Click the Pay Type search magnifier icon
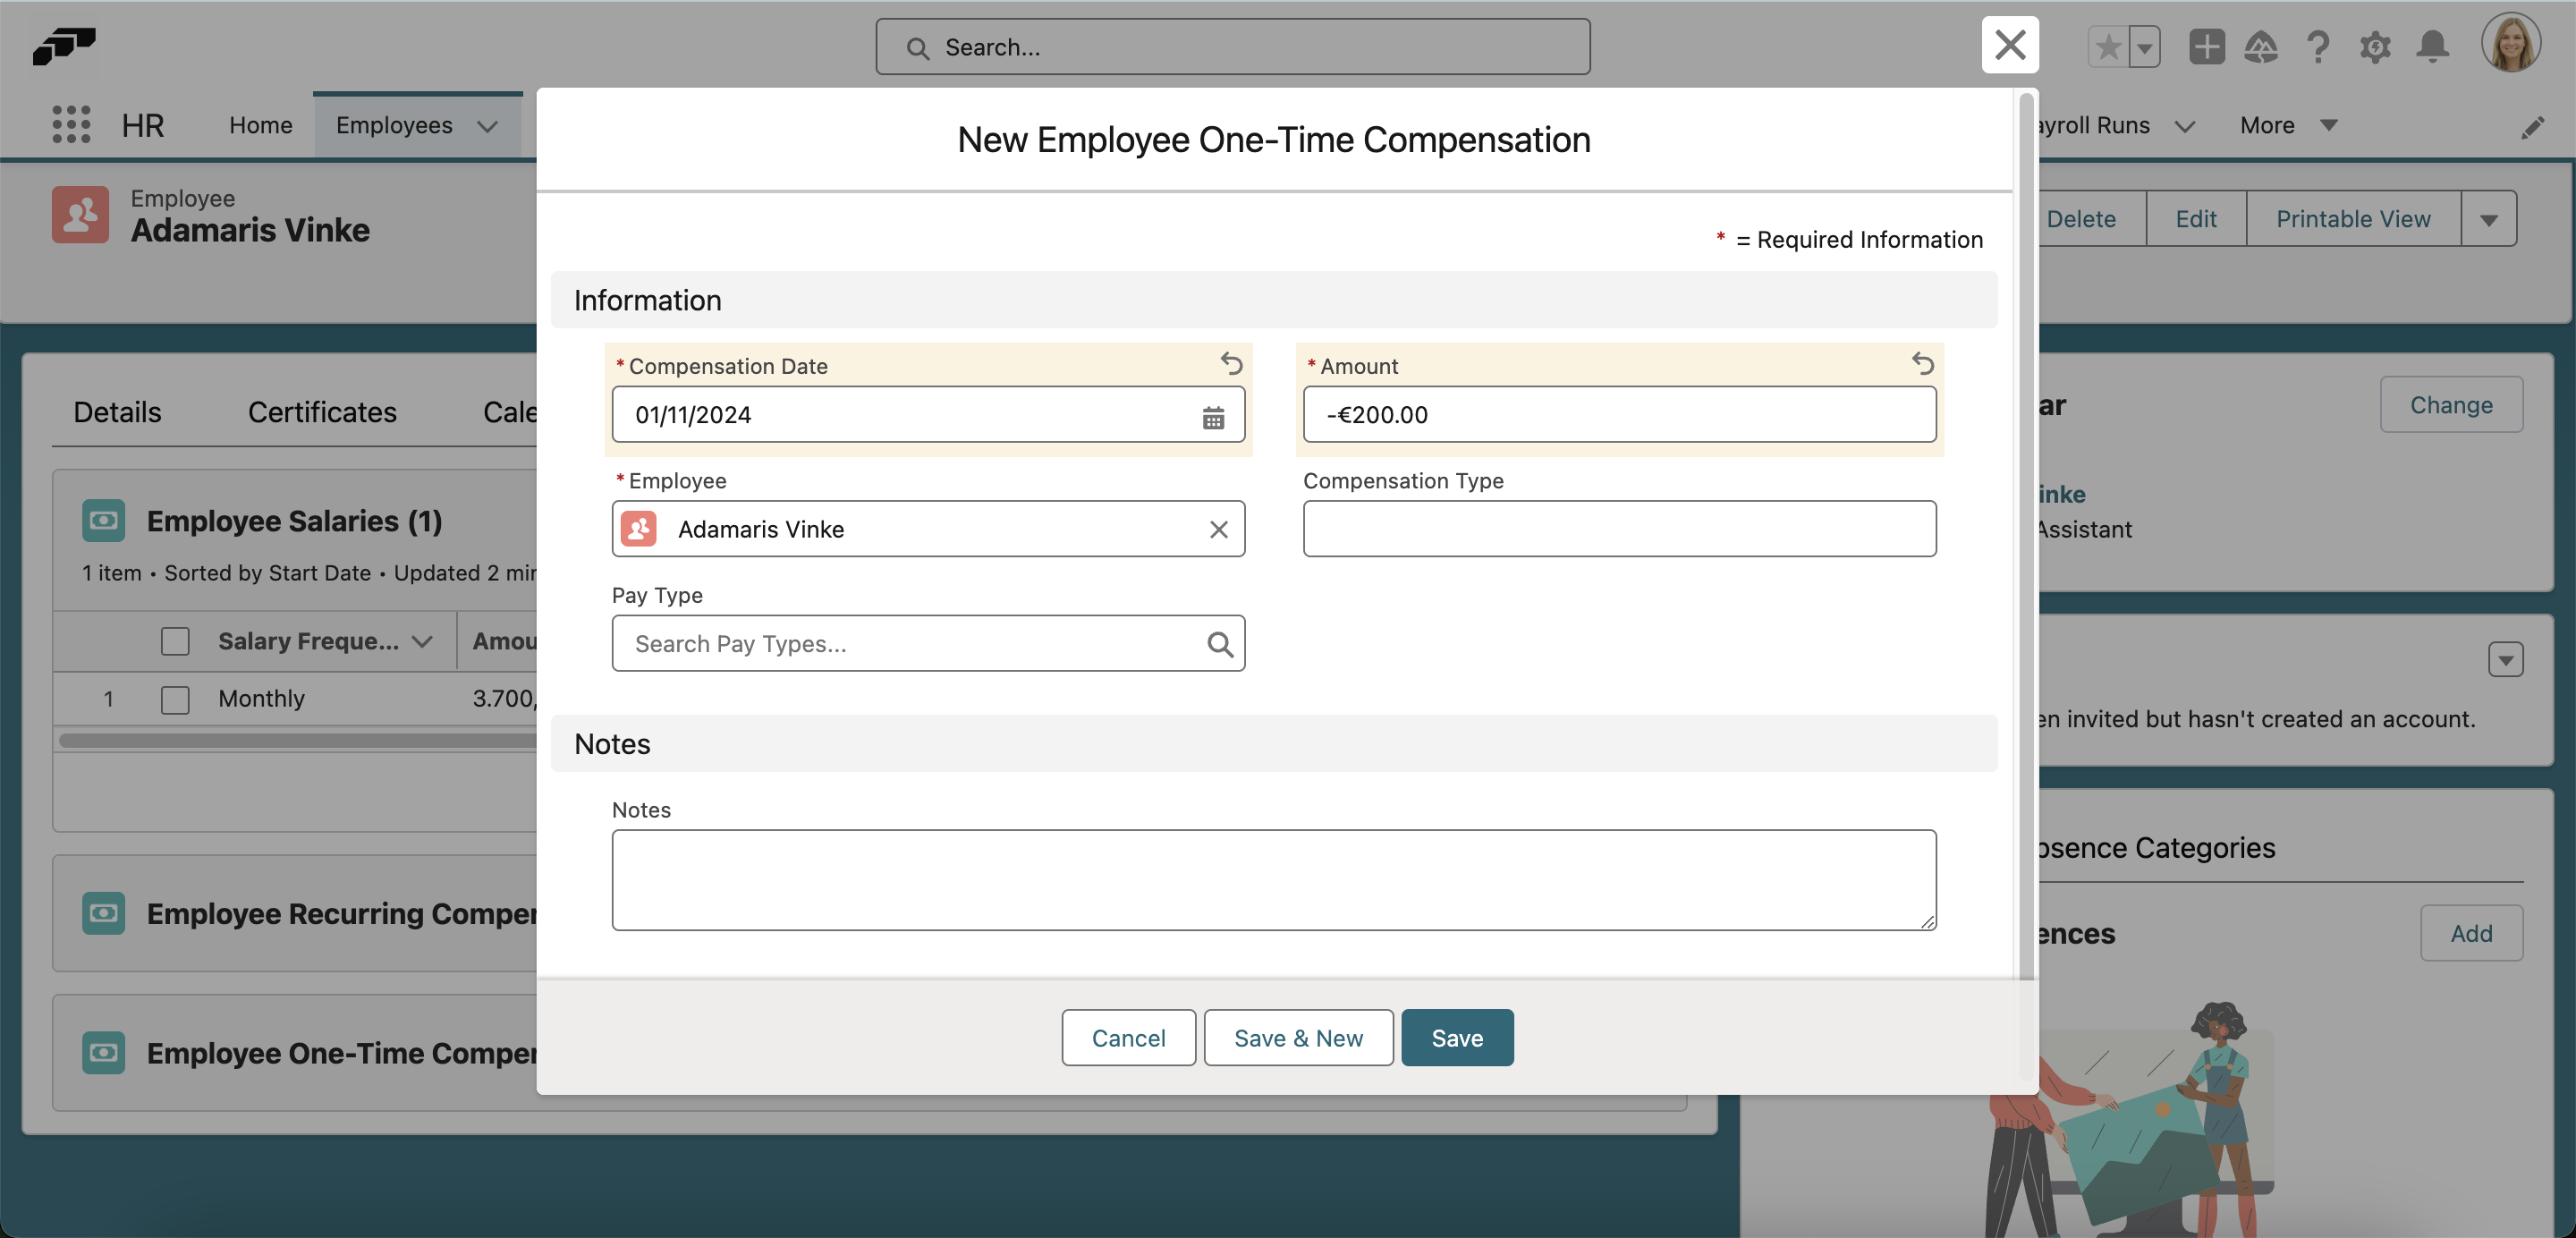Viewport: 2576px width, 1238px height. (x=1219, y=643)
